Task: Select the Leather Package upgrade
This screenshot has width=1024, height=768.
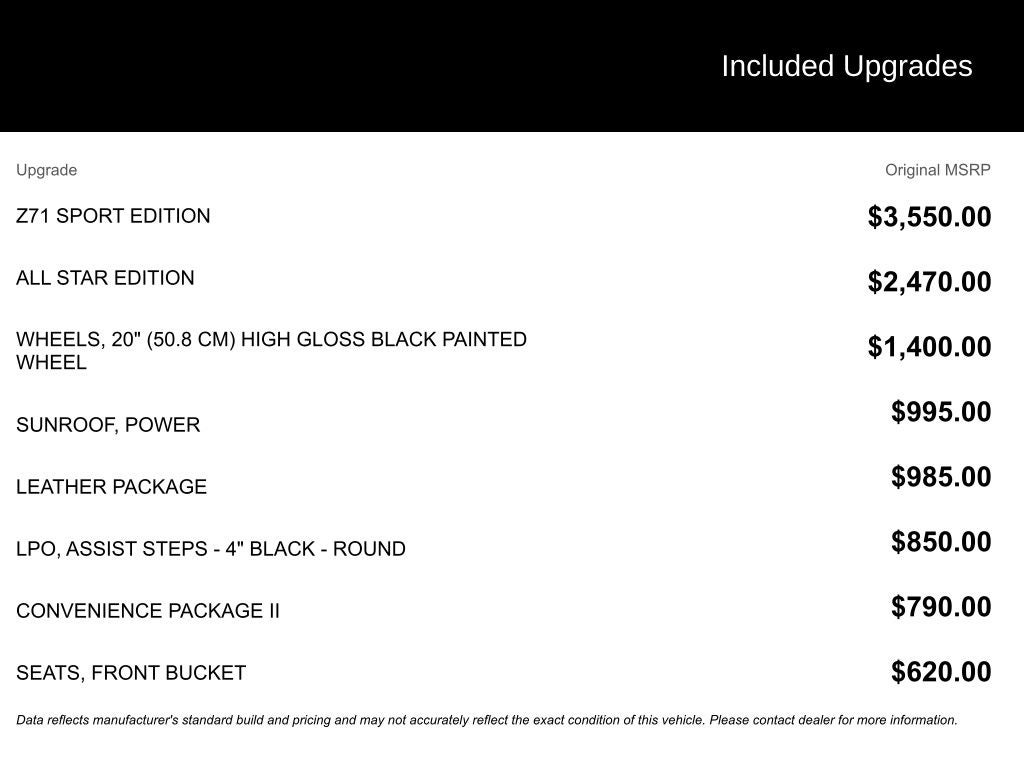Action: (x=111, y=487)
